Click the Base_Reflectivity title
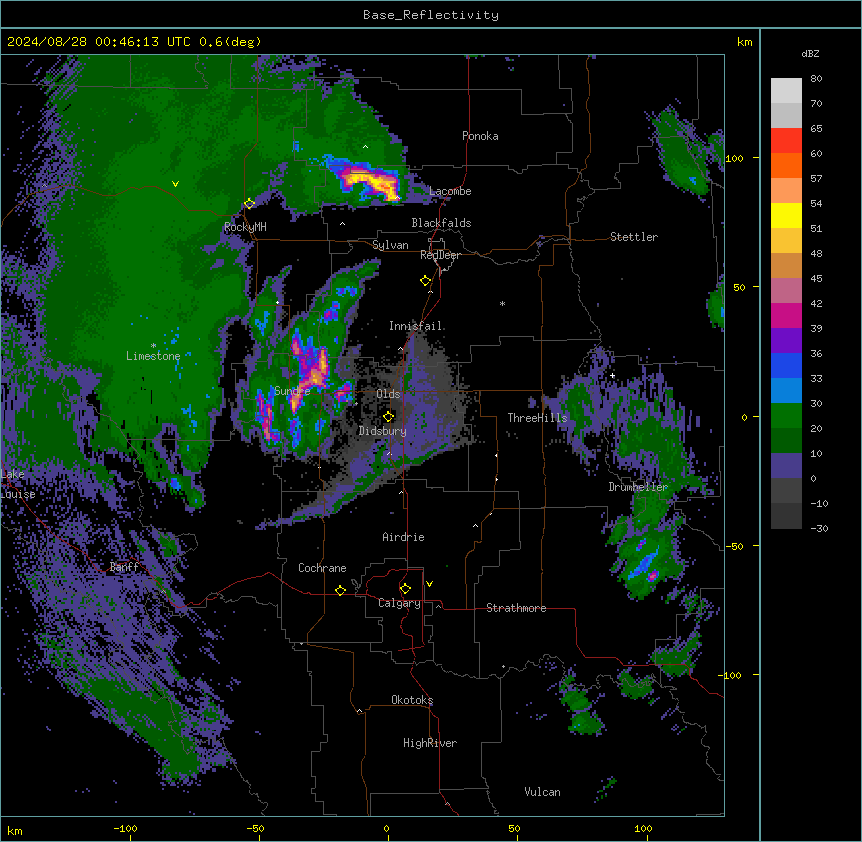This screenshot has width=862, height=842. click(431, 15)
